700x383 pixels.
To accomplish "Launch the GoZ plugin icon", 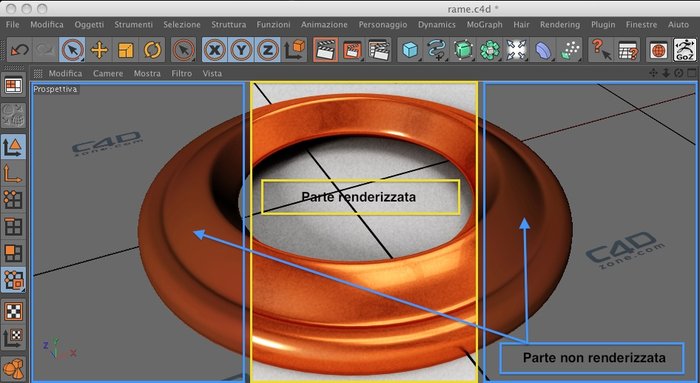I will (x=685, y=50).
